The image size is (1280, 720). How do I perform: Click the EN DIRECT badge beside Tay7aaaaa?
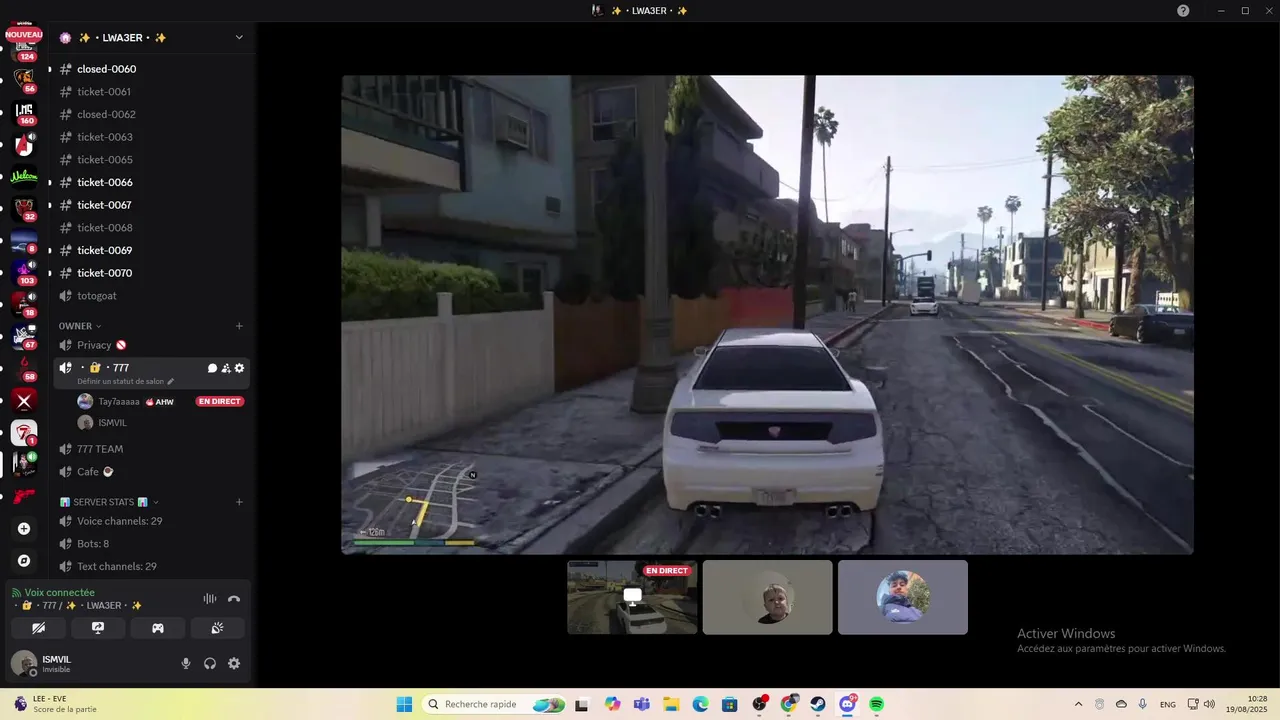(220, 402)
